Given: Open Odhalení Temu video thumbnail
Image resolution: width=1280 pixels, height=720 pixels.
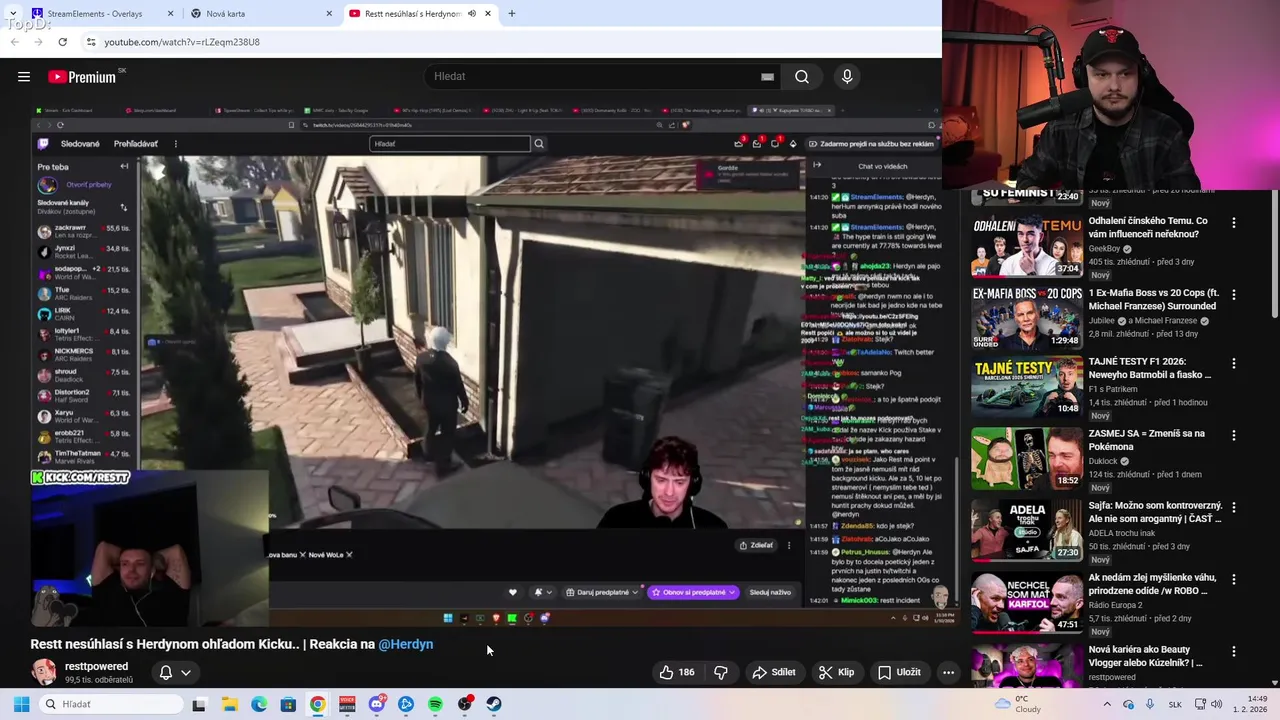Looking at the screenshot, I should point(1027,245).
